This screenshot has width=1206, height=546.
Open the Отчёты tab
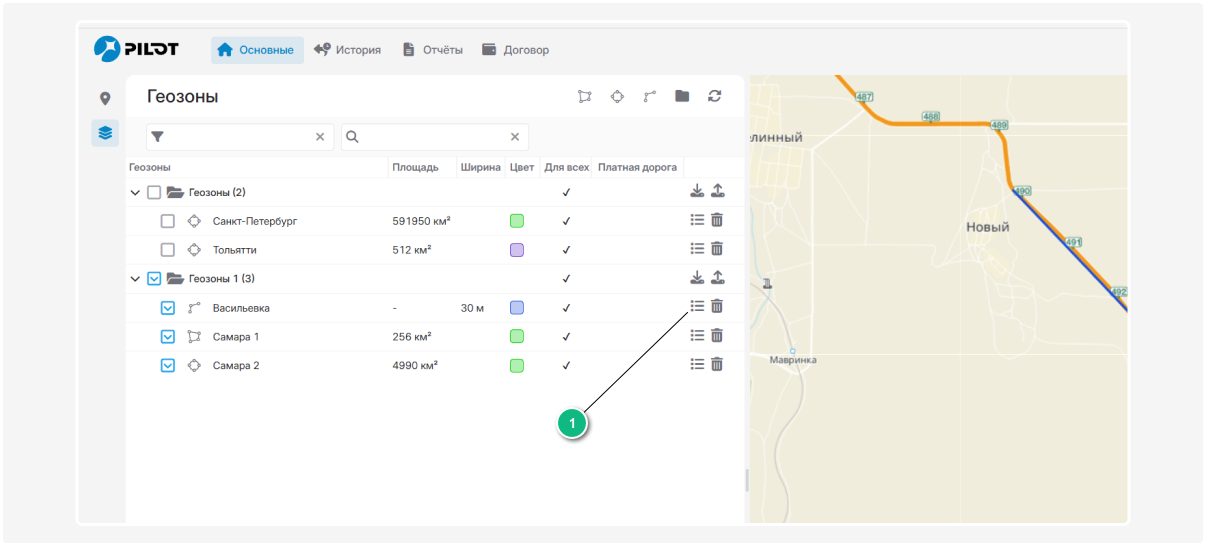(x=433, y=50)
